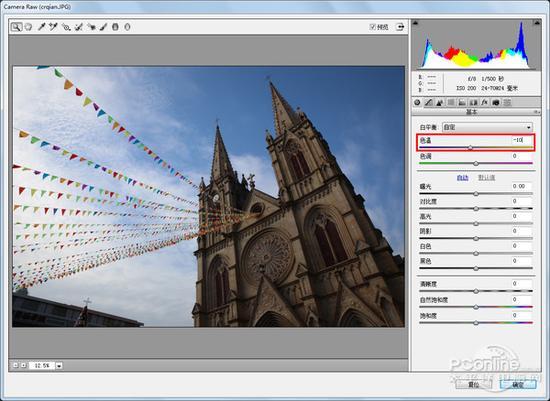Toggle highlight clipping warning in histogram
This screenshot has width=550, height=401.
click(537, 23)
